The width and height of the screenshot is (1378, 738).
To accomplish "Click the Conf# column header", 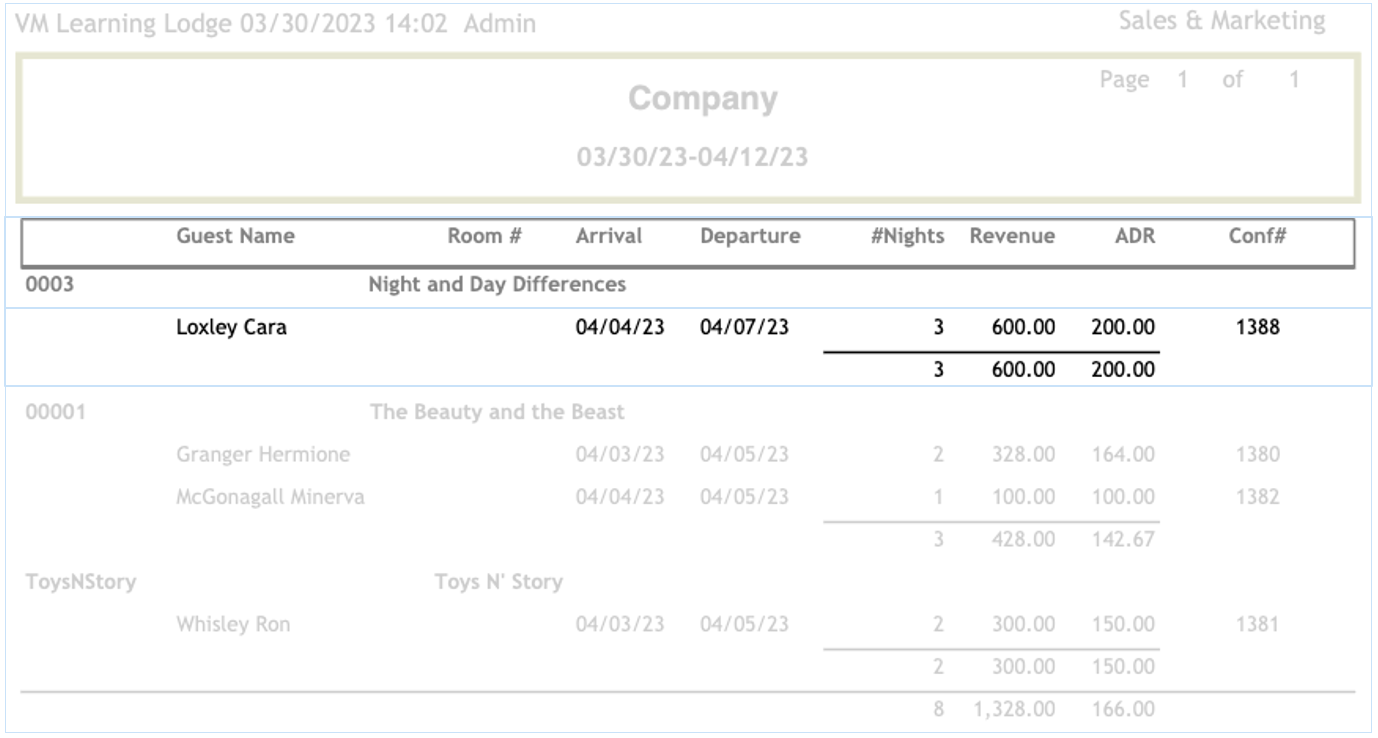I will (1257, 236).
